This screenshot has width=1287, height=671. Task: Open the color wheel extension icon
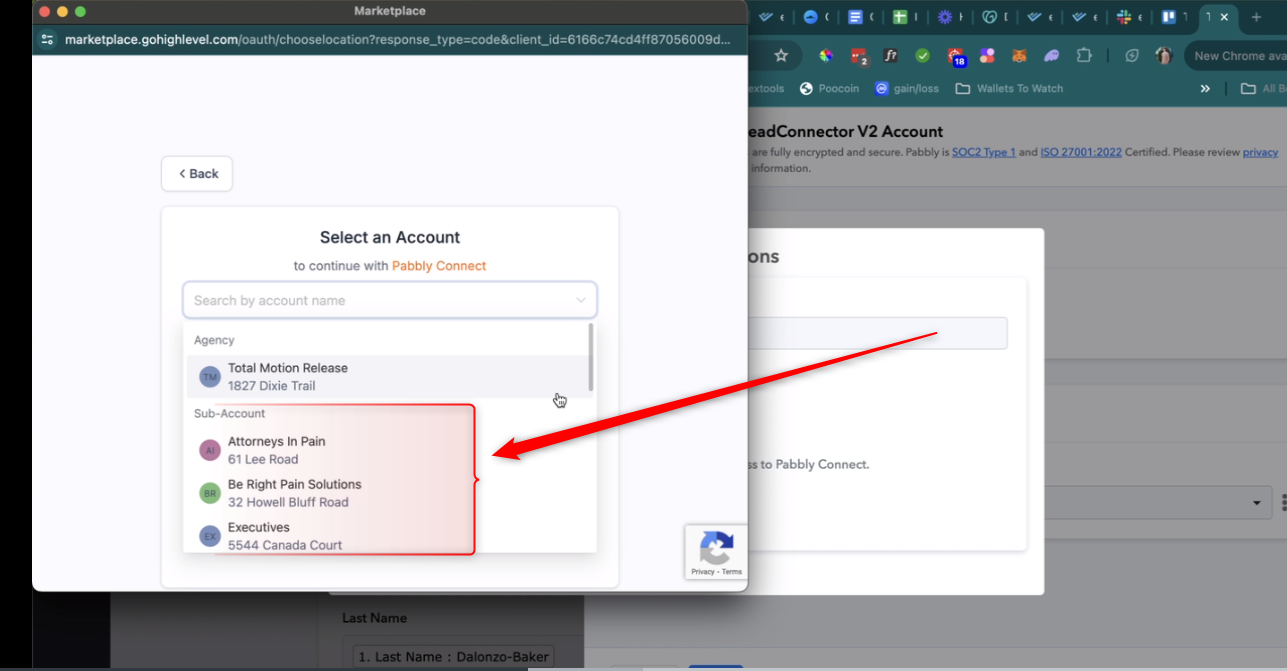826,56
